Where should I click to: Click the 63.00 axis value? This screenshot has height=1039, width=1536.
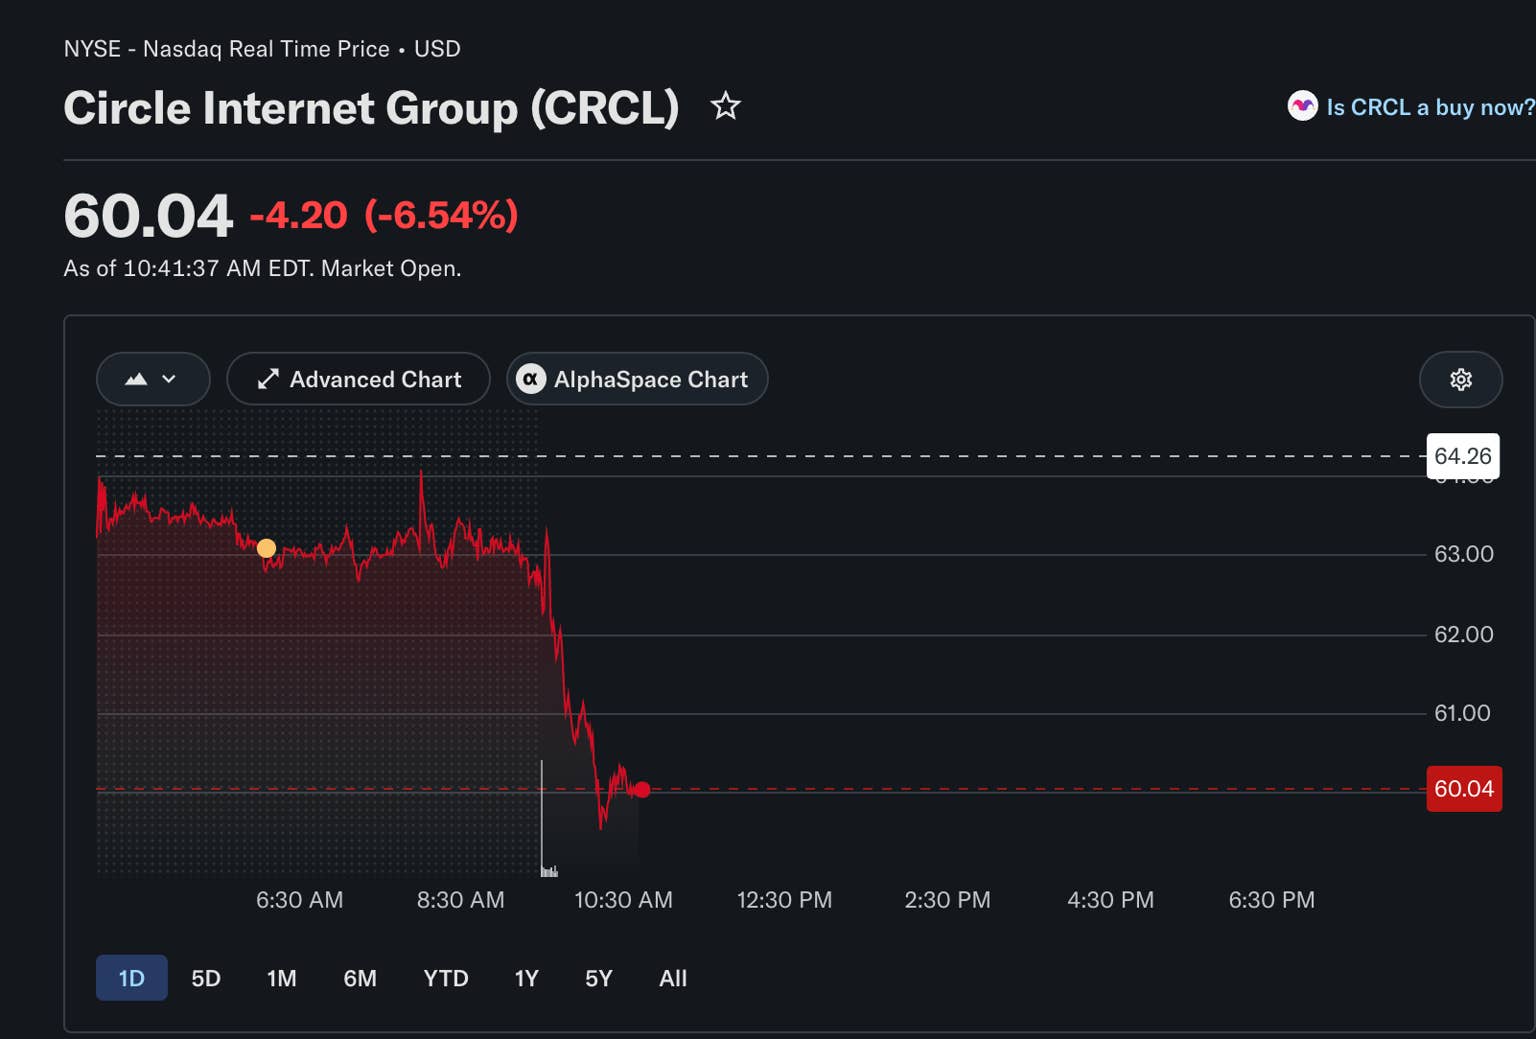(1464, 554)
